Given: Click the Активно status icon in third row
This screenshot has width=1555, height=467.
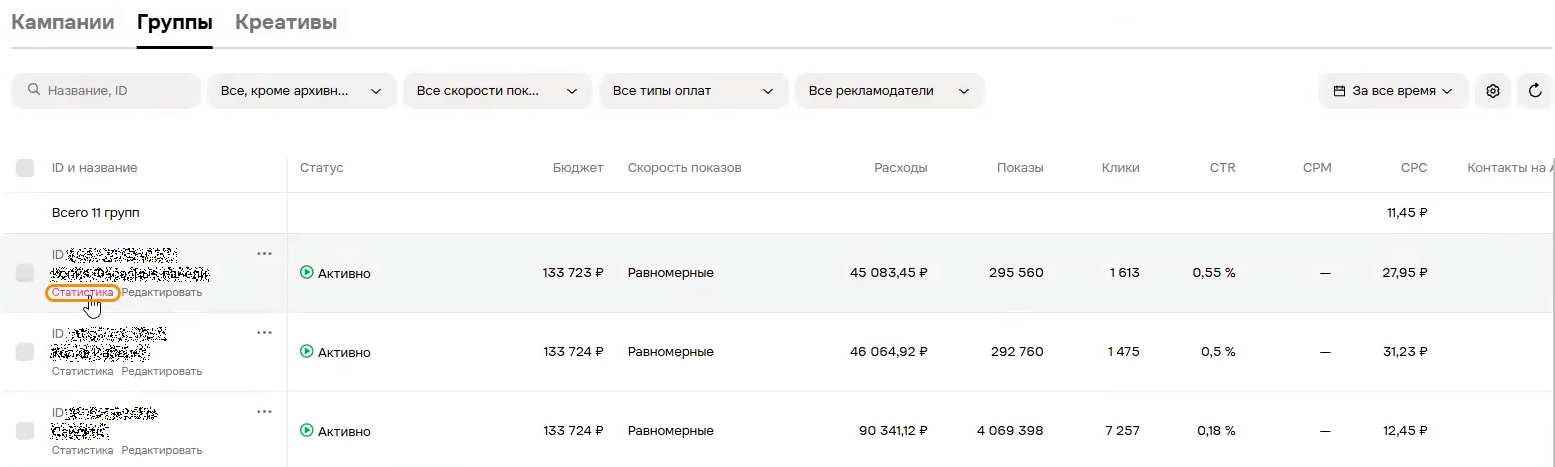Looking at the screenshot, I should tap(307, 431).
